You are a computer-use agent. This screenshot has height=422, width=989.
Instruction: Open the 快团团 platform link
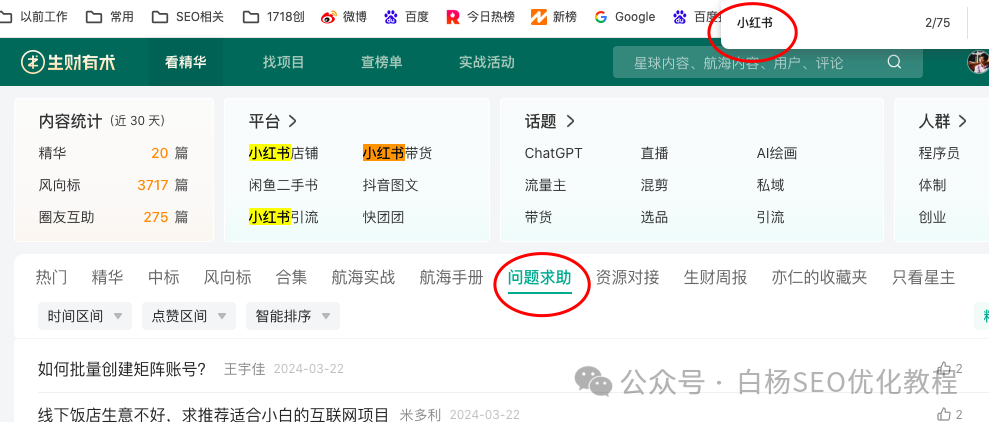point(383,218)
